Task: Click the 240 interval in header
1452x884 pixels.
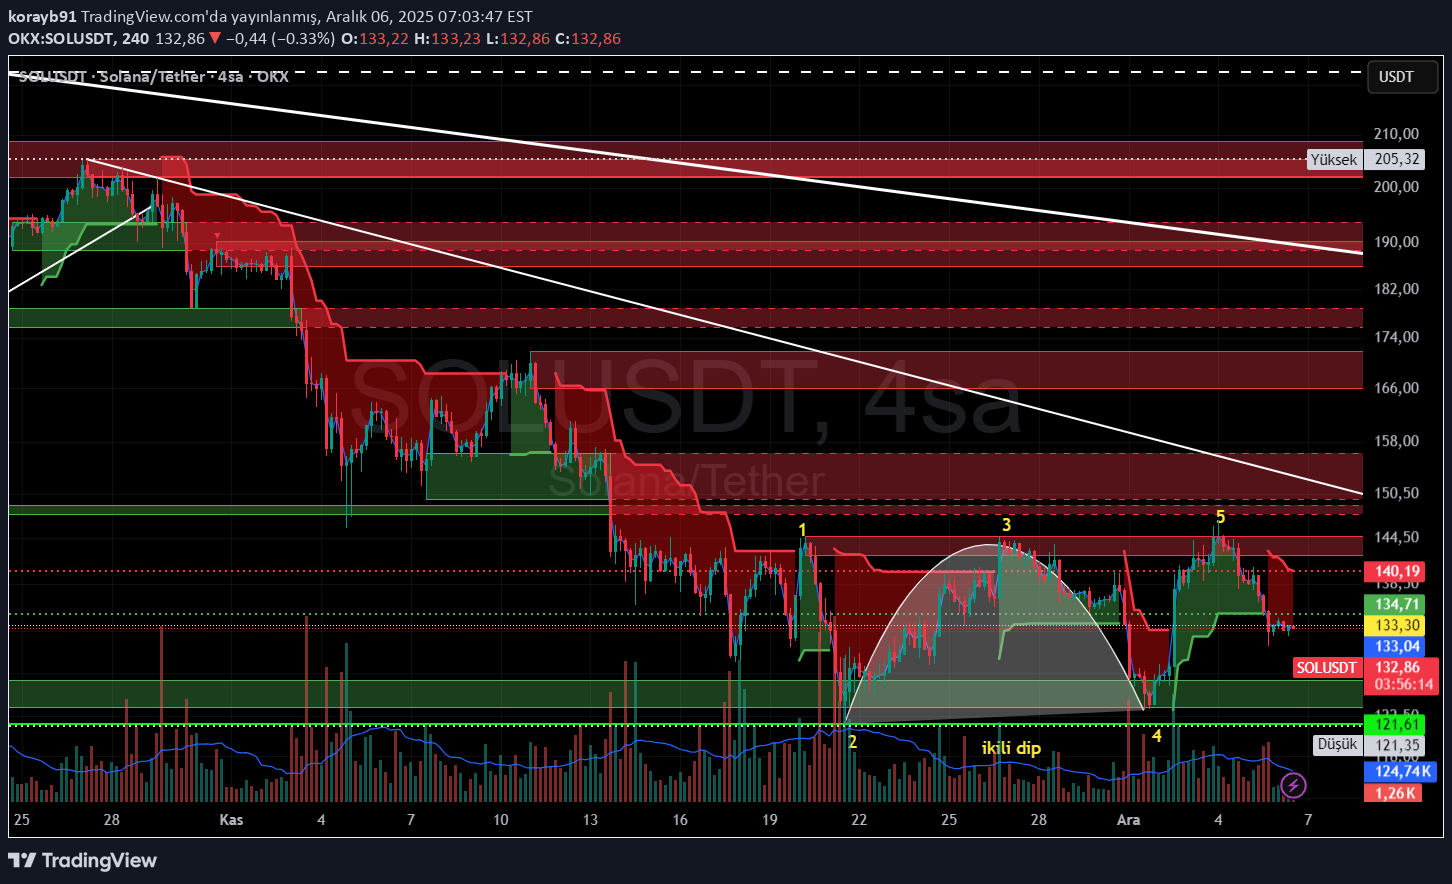Action: (136, 39)
